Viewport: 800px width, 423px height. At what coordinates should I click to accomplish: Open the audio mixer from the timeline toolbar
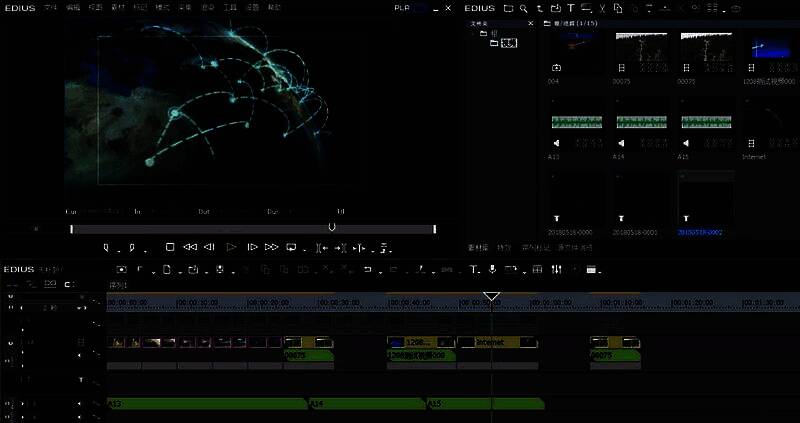[556, 269]
